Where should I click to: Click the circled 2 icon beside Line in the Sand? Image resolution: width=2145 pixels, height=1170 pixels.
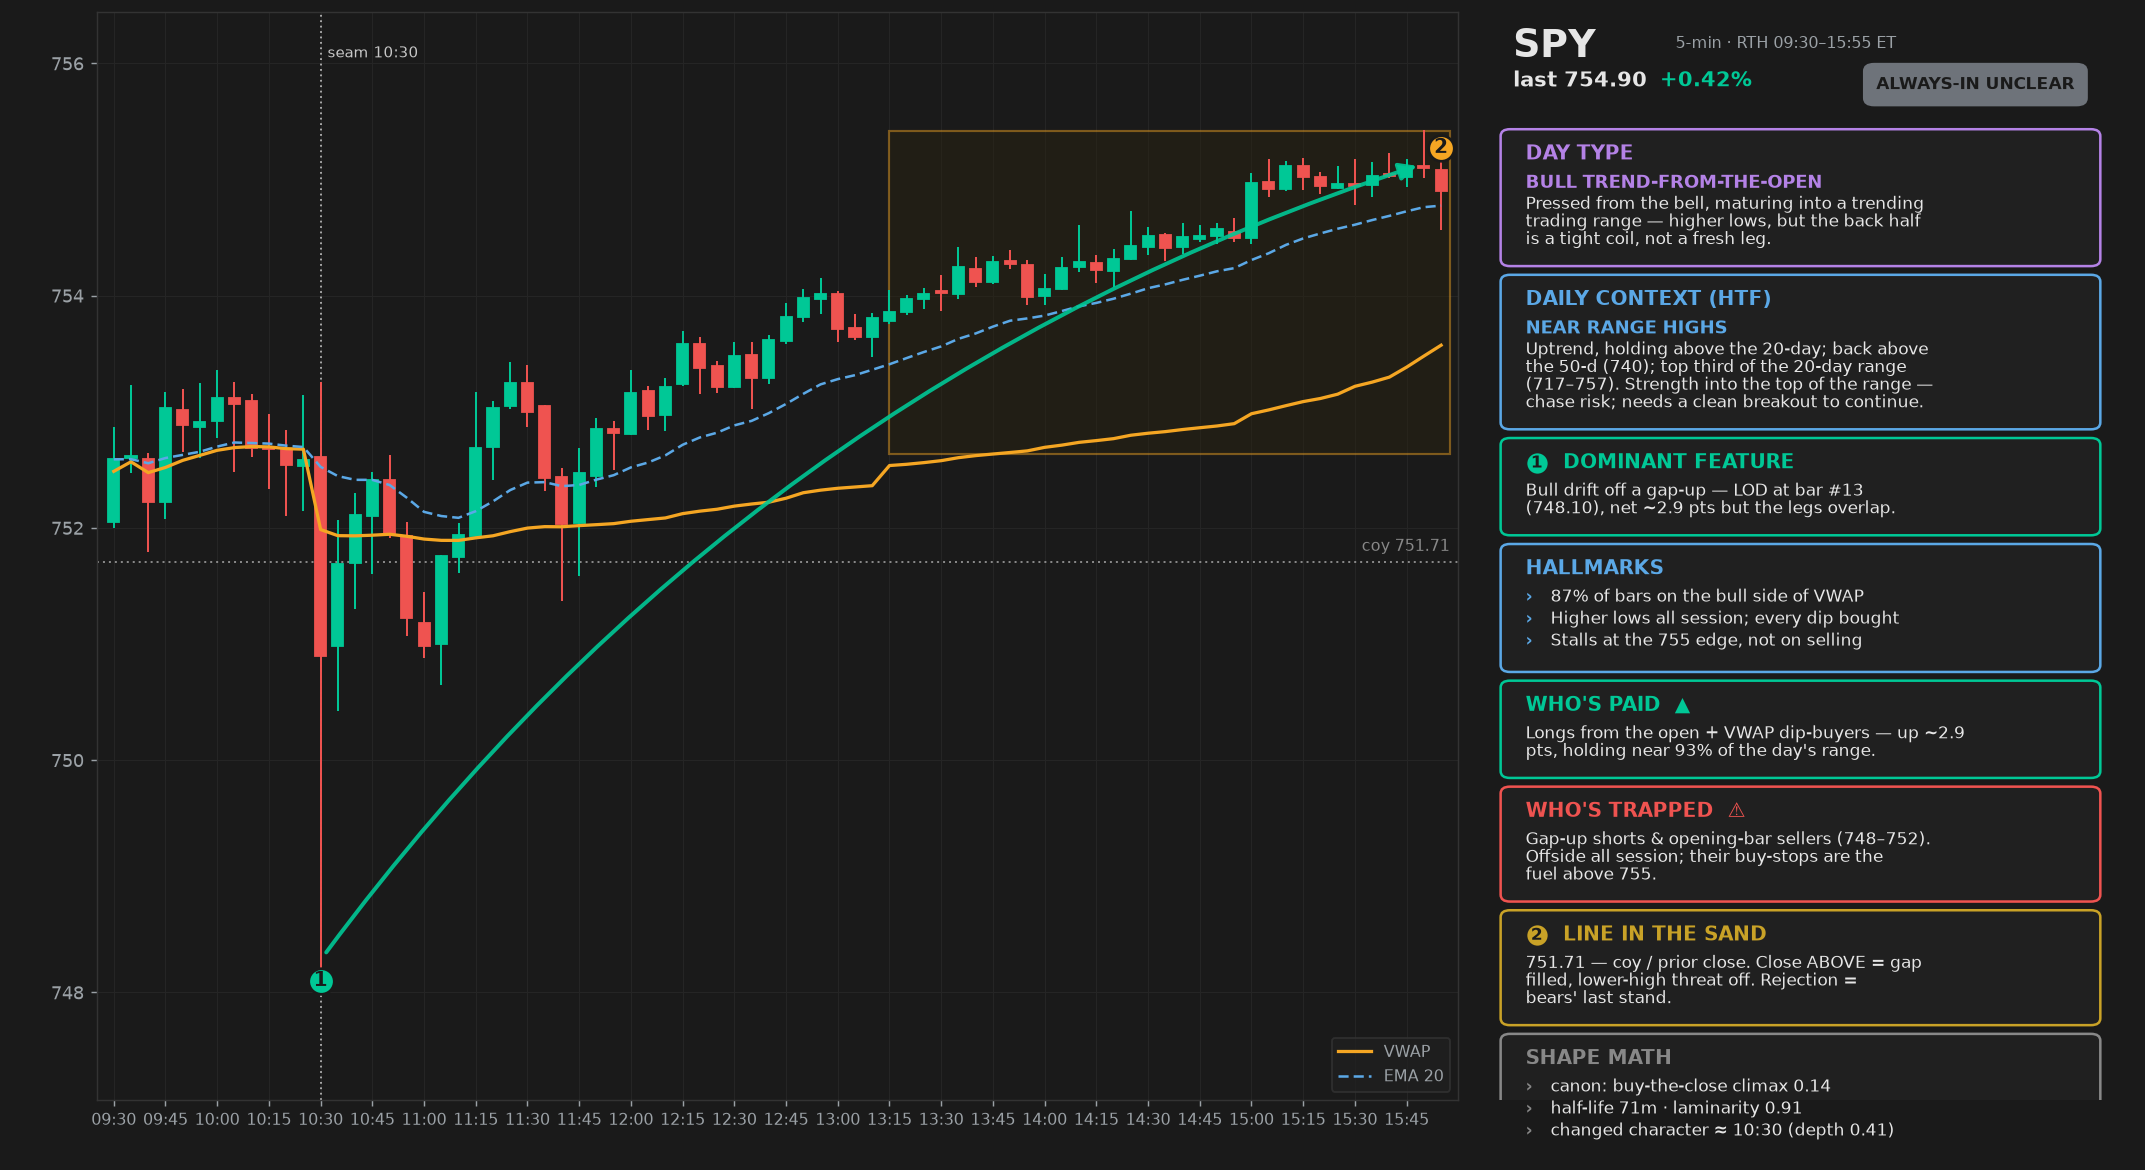pos(1537,935)
